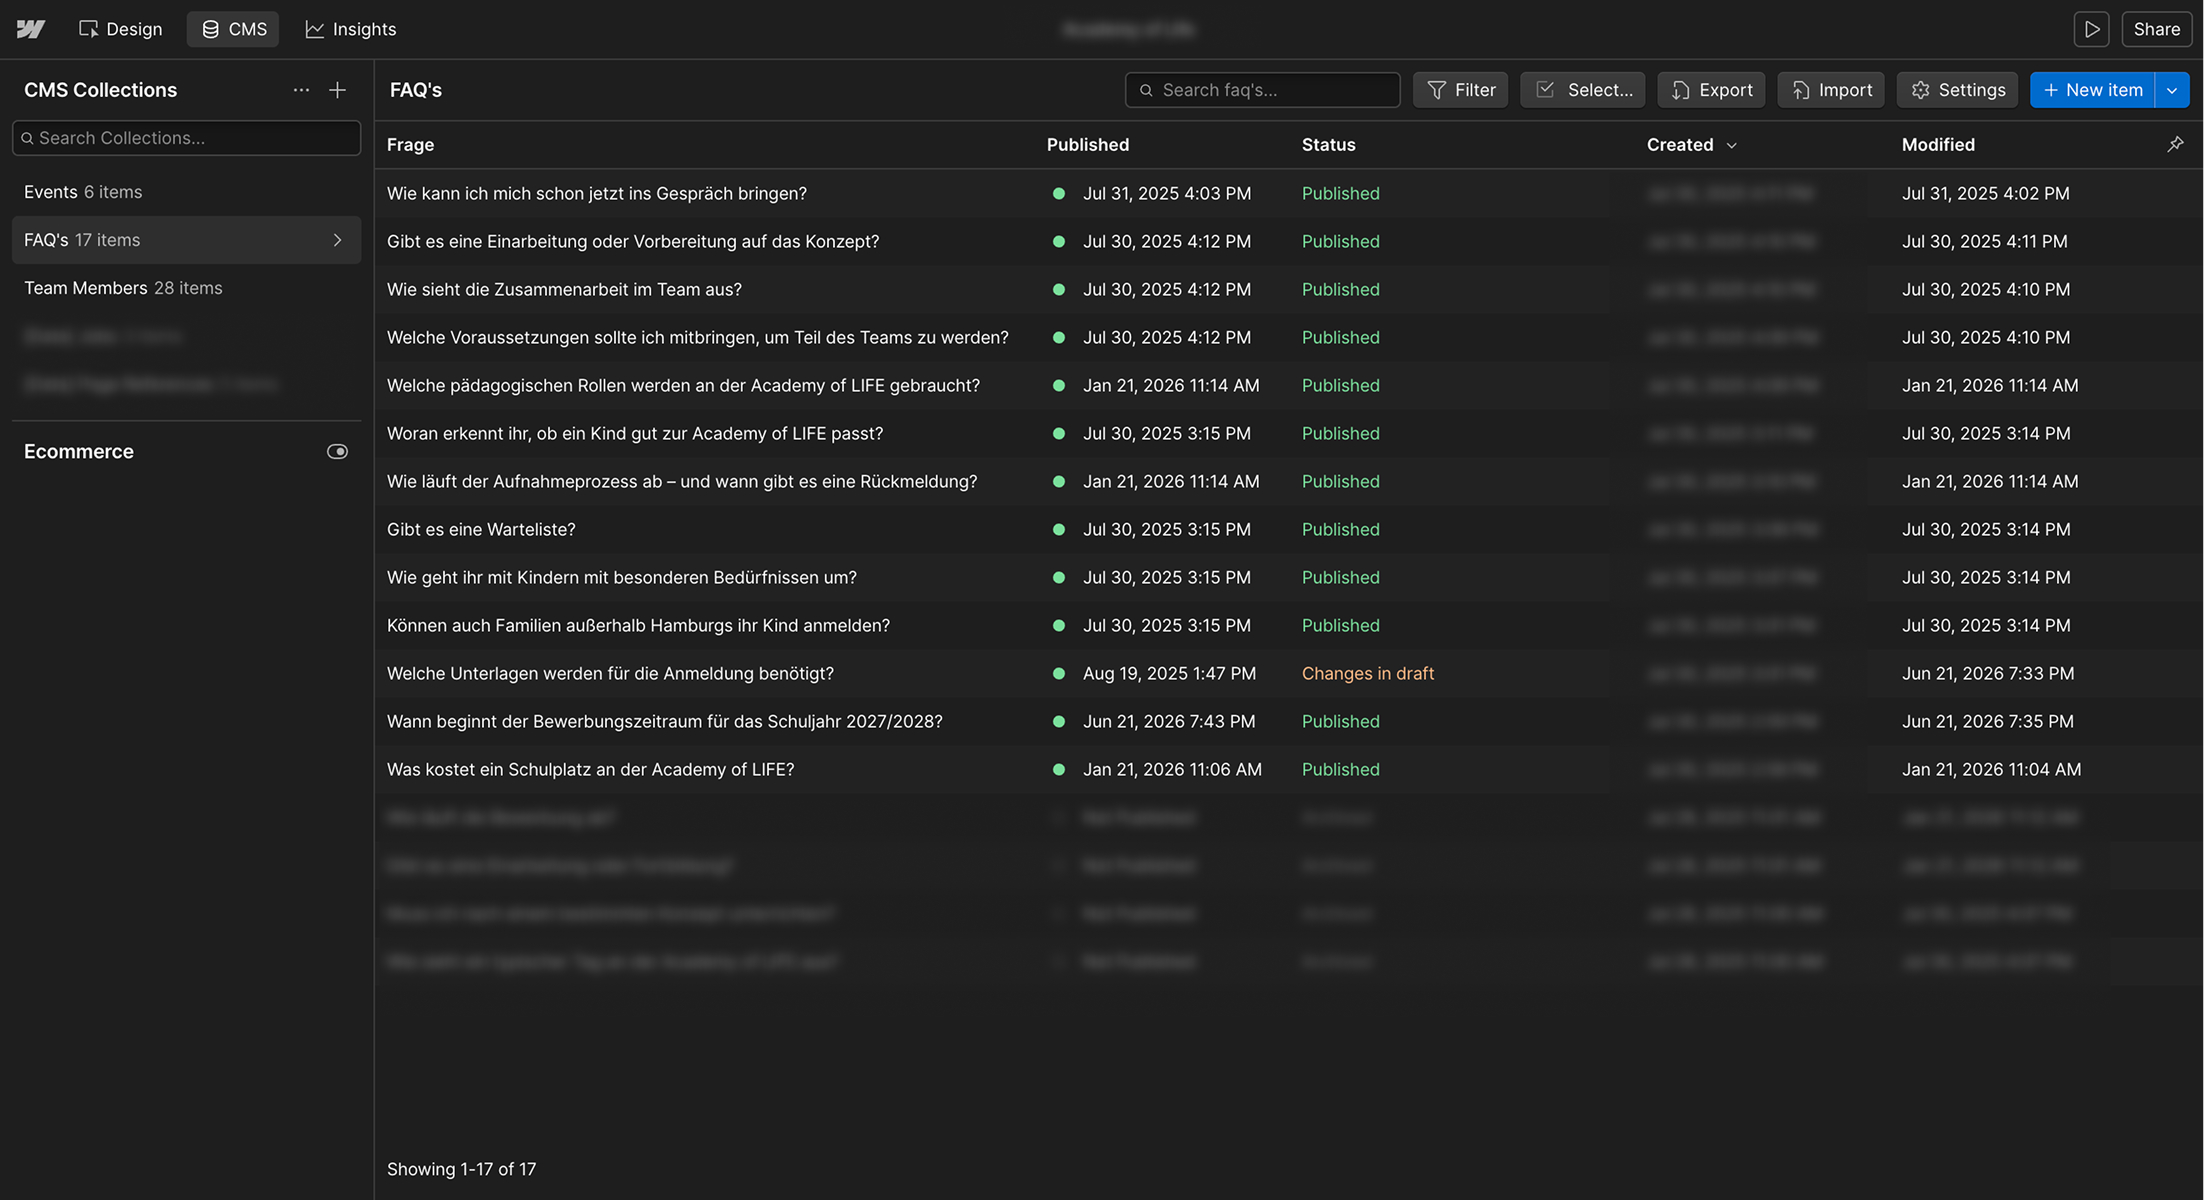The image size is (2204, 1200).
Task: Open the Design tab
Action: click(x=121, y=29)
